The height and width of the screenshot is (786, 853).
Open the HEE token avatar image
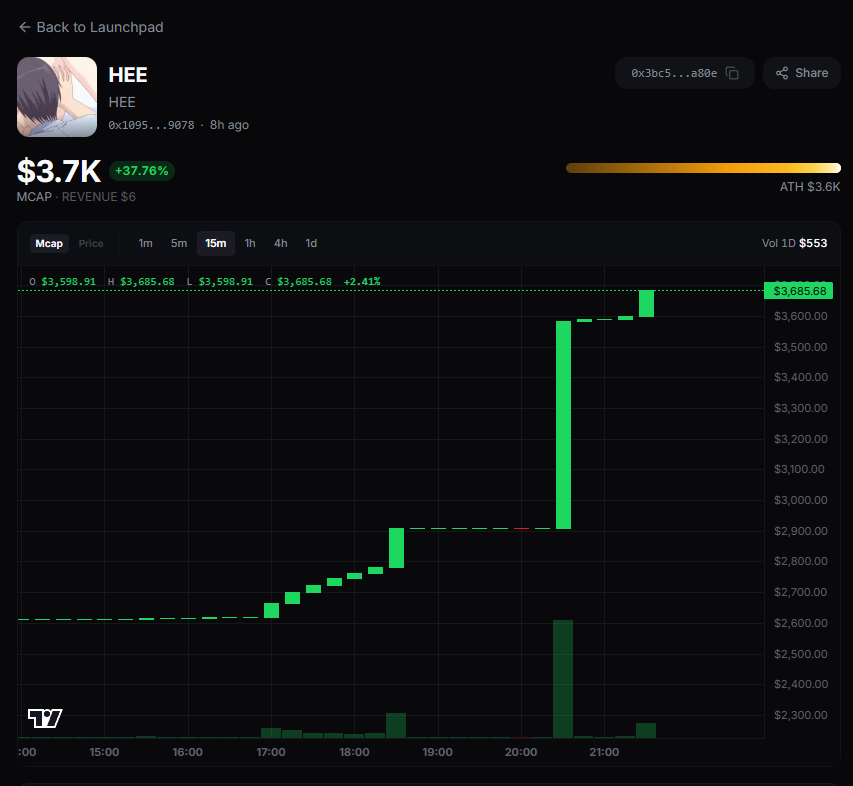(57, 97)
